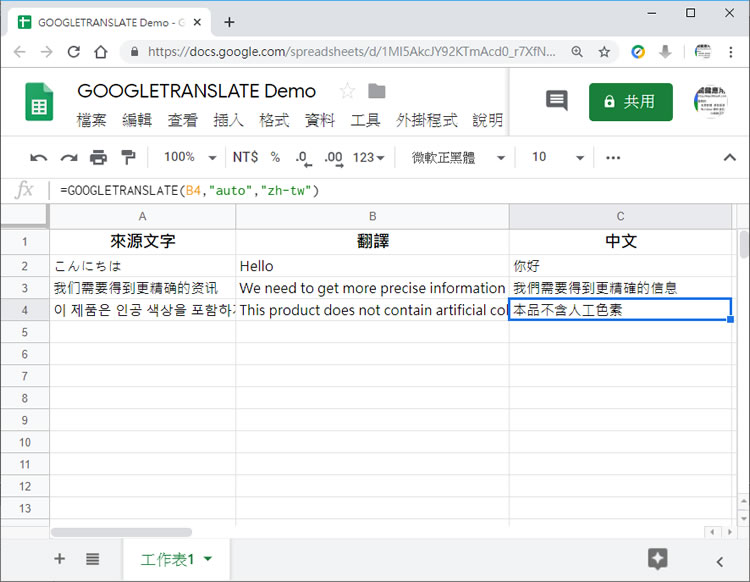
Task: Open comments with the speech bubble icon
Action: tap(557, 100)
